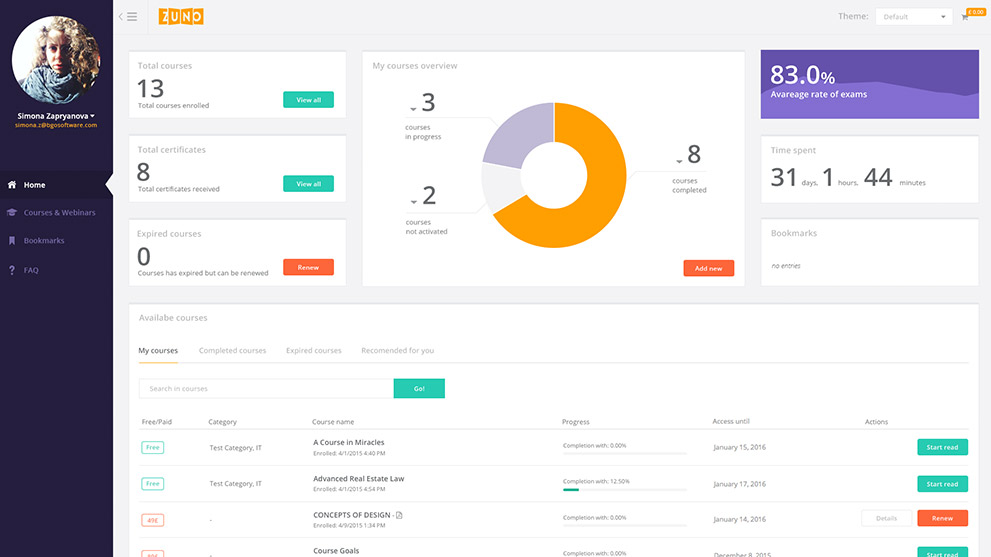Click the document icon beside CONCEPTS OF DESIGN
991x557 pixels.
point(399,515)
